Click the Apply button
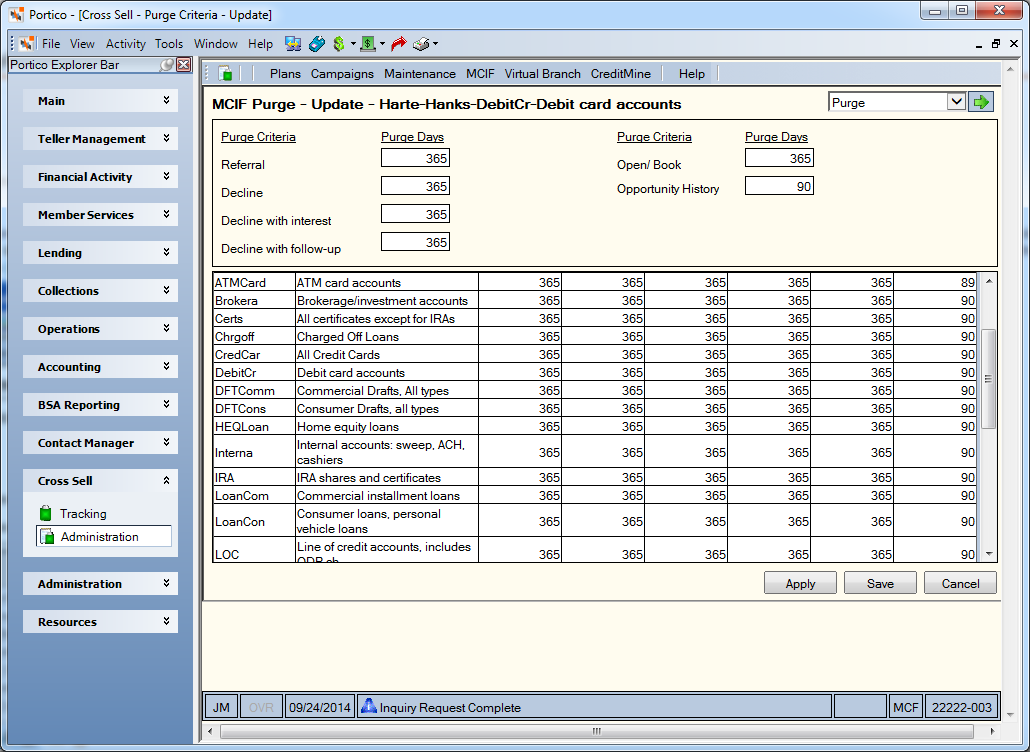 pos(800,583)
